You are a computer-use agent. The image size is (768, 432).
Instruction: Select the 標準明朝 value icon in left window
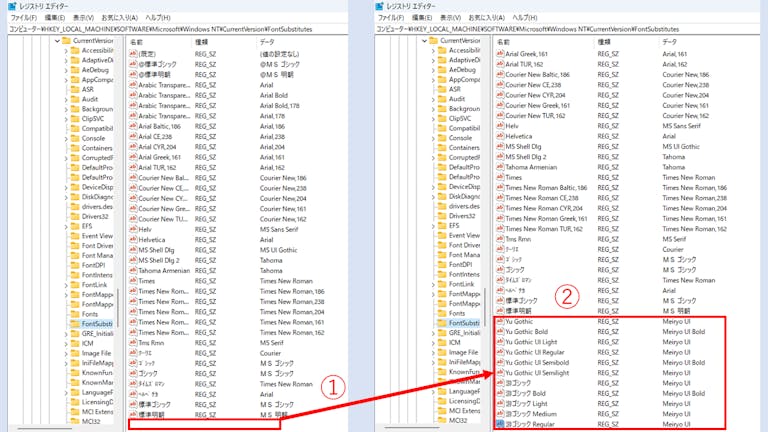133,414
